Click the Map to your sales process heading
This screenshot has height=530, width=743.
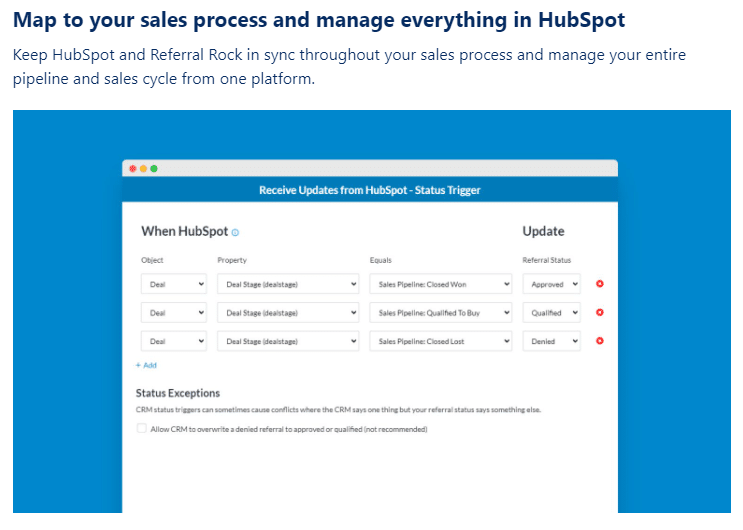coord(319,20)
